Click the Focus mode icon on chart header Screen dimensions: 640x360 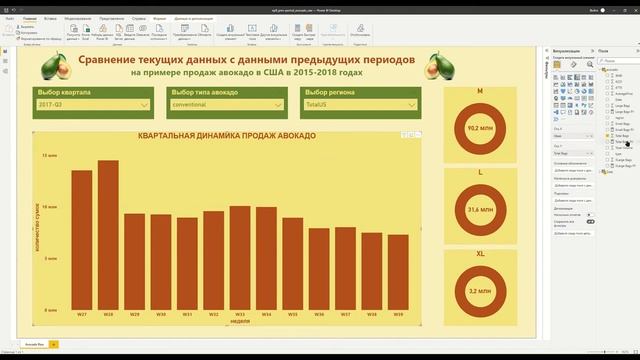pos(411,135)
